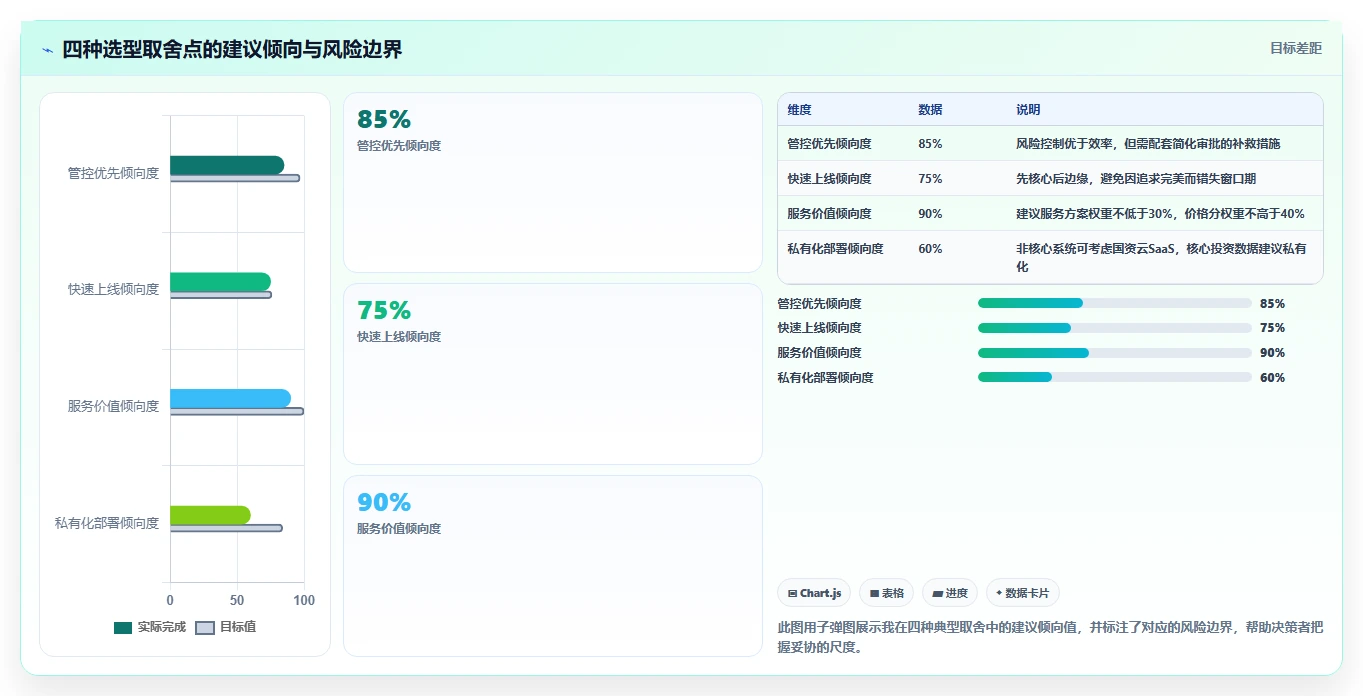
Task: Click the table cell 快速上线倾向度
Action: point(829,178)
